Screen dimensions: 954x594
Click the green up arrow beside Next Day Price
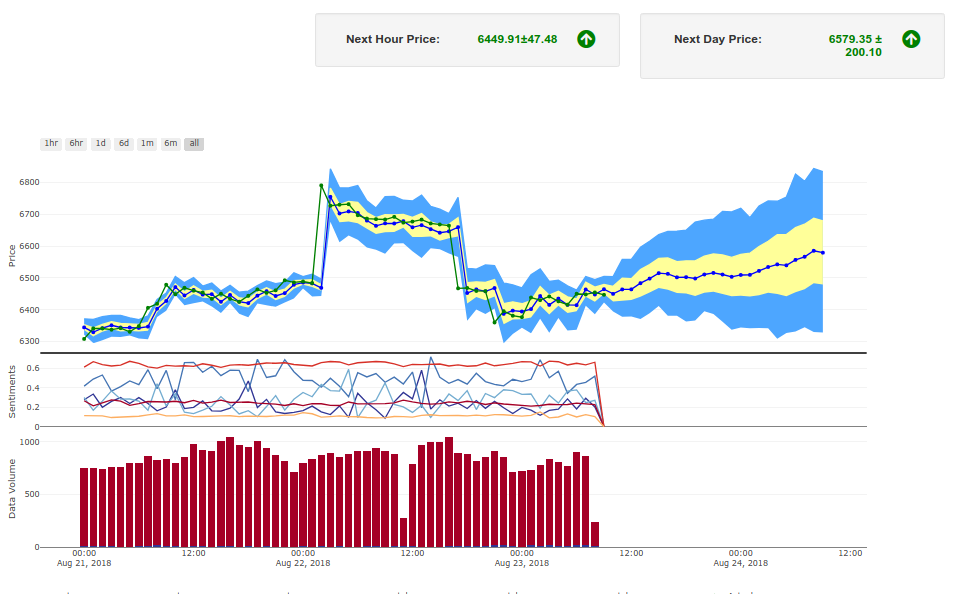pos(910,39)
